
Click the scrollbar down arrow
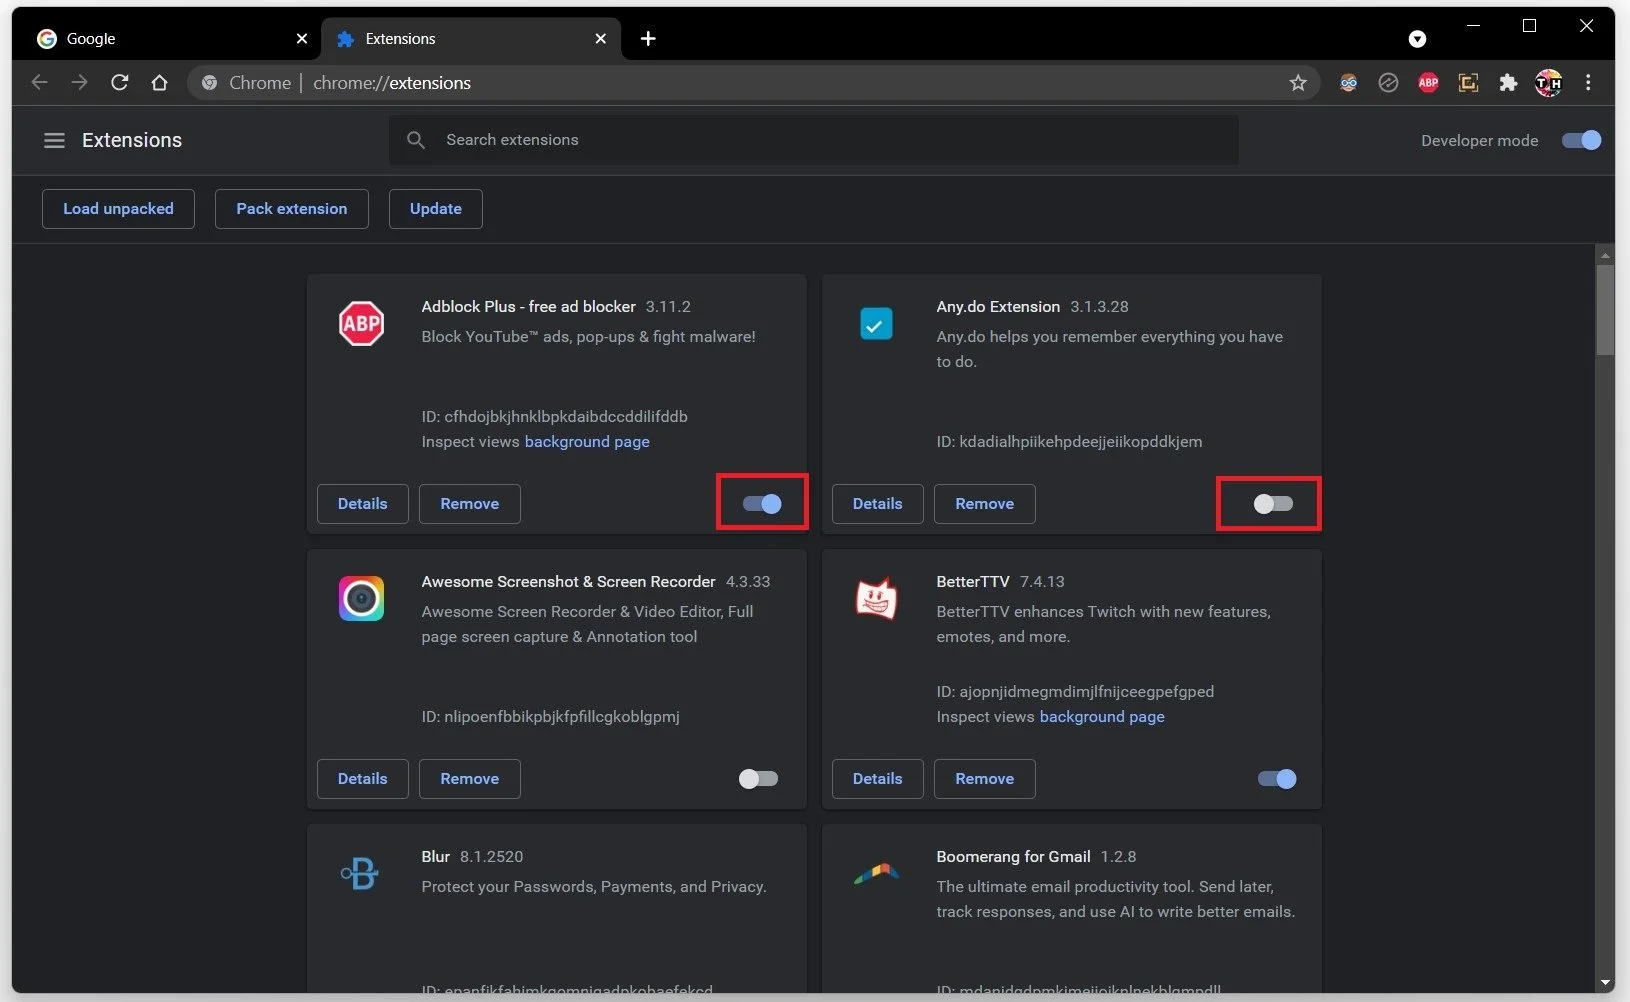pos(1605,983)
